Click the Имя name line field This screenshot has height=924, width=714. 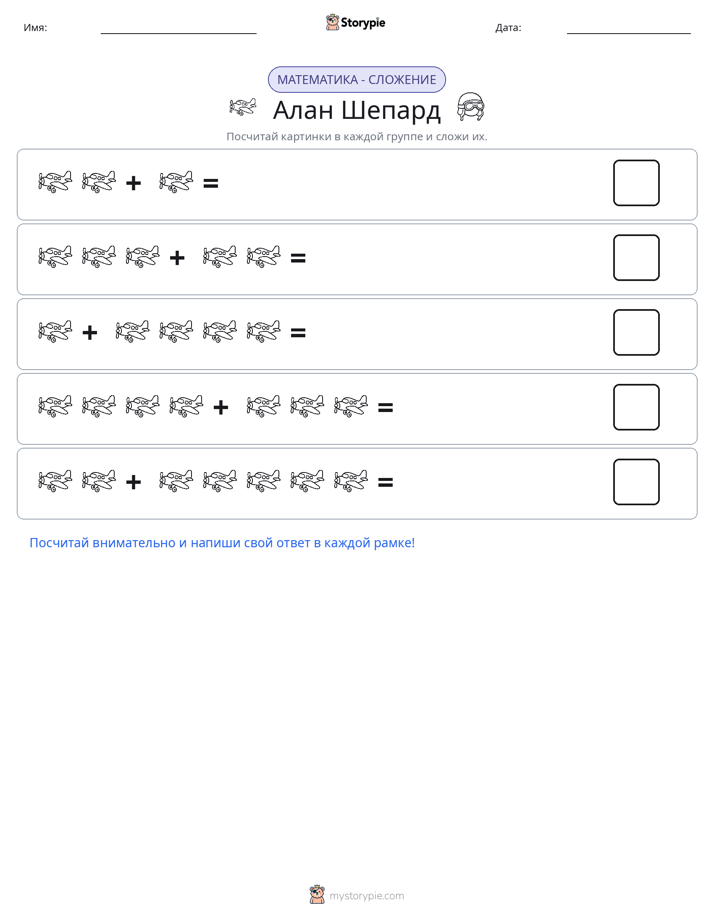178,28
